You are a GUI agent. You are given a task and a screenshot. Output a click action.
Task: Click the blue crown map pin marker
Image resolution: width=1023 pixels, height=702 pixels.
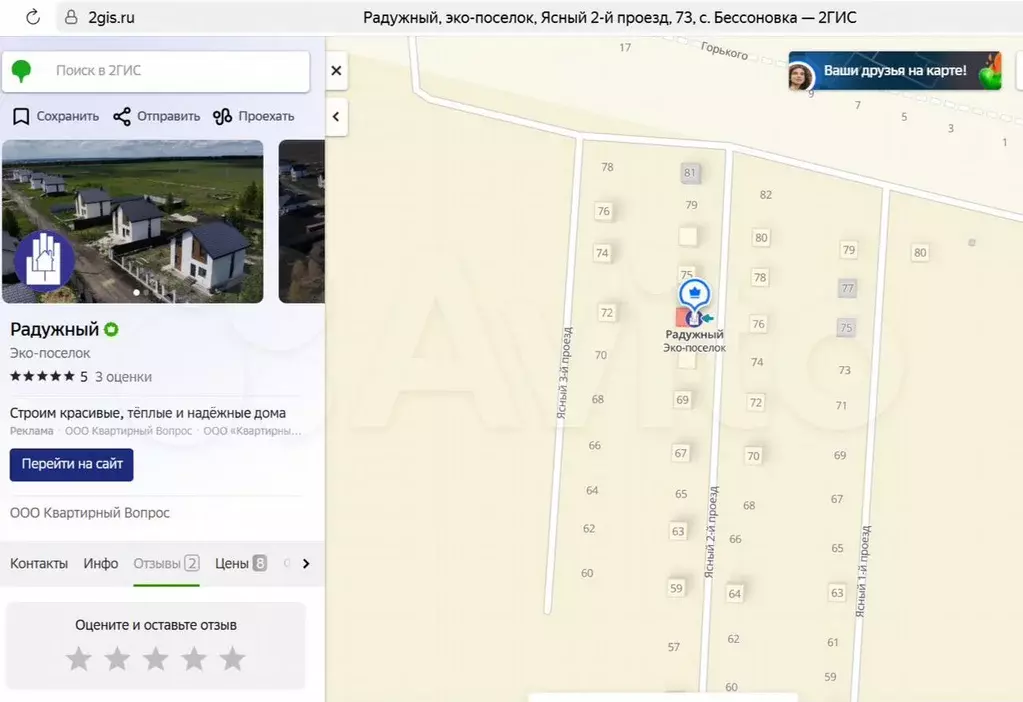point(694,294)
